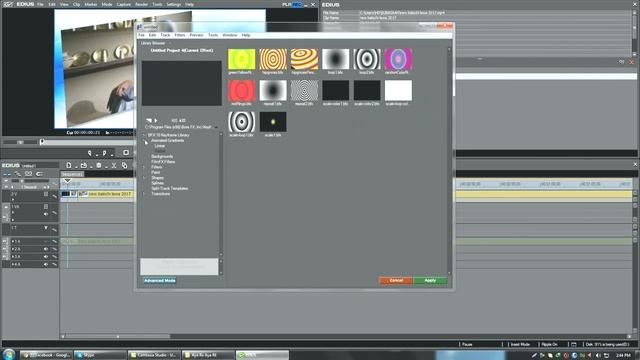The height and width of the screenshot is (360, 640).
Task: Click the Advanced Mode button
Action: pyautogui.click(x=160, y=280)
